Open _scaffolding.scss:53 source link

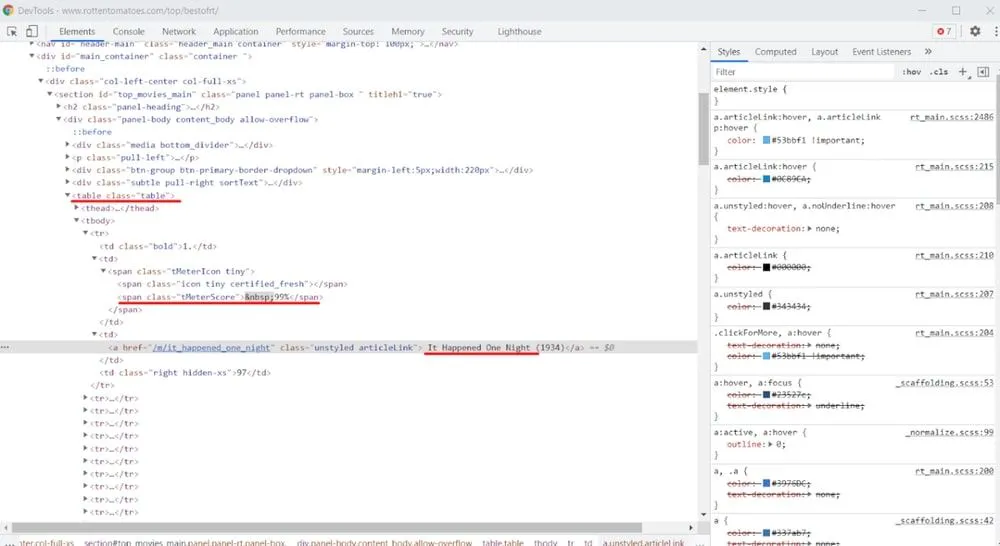[945, 383]
